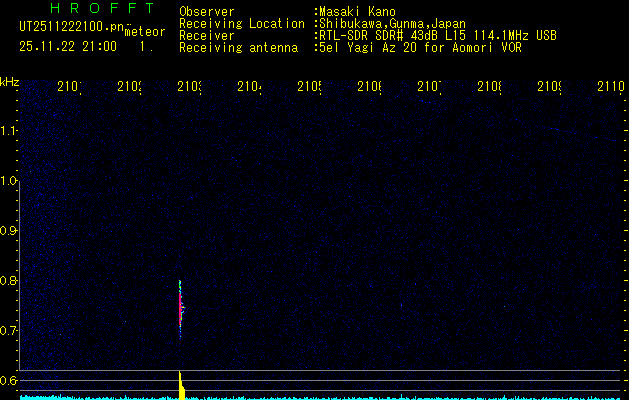
Task: Click the 0.8 frequency tick label
Action: (x=10, y=280)
